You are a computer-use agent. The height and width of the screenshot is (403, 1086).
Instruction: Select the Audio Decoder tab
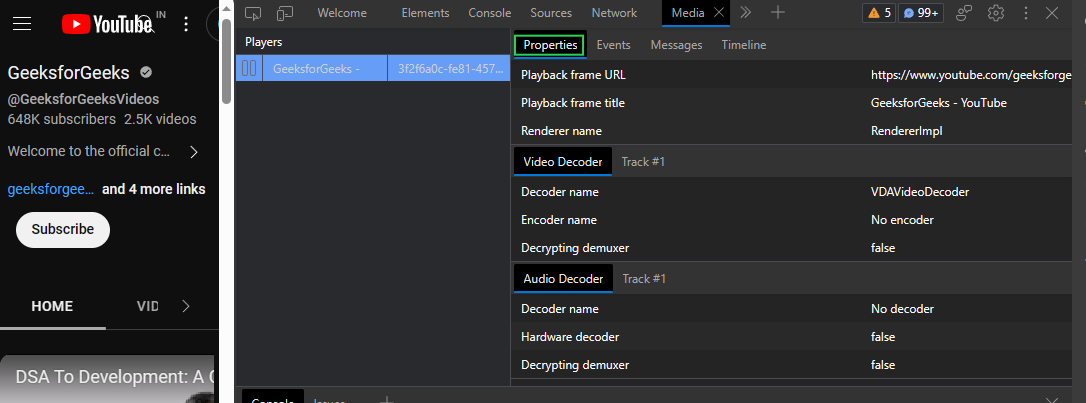tap(564, 279)
